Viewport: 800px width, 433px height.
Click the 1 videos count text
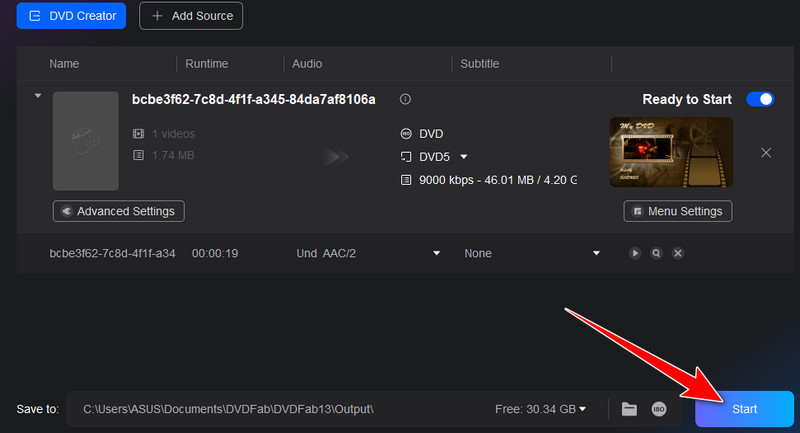[173, 134]
